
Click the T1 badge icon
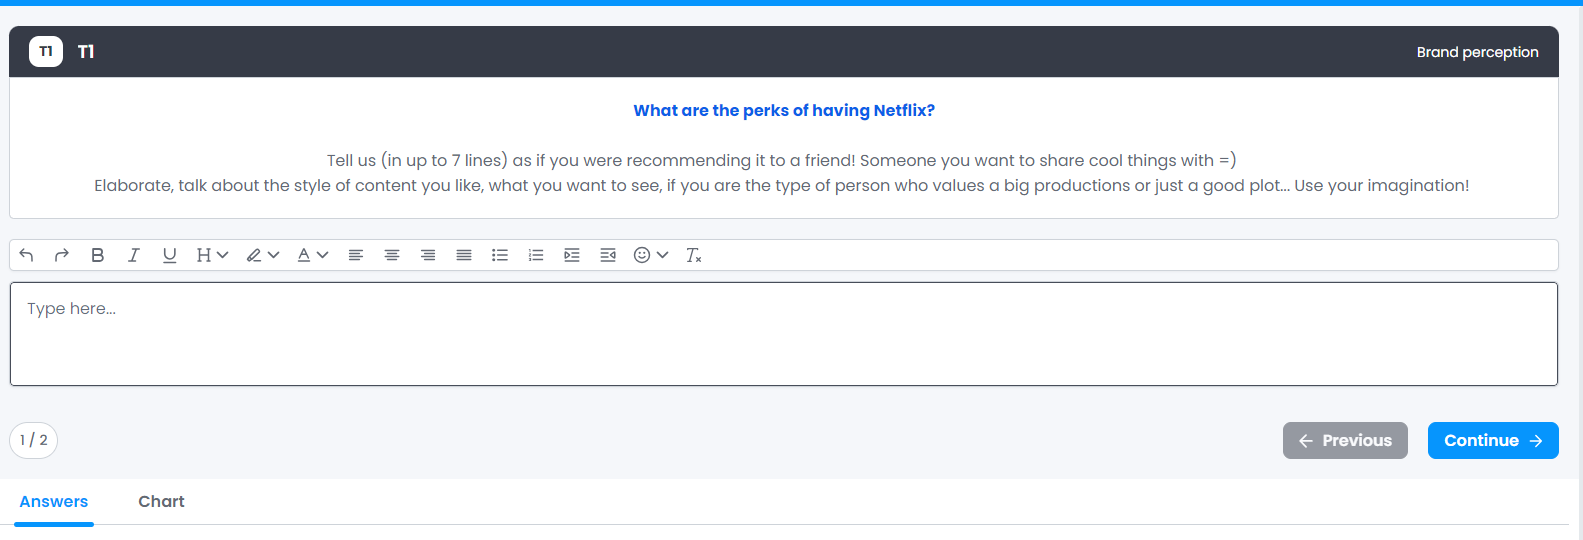pyautogui.click(x=46, y=51)
